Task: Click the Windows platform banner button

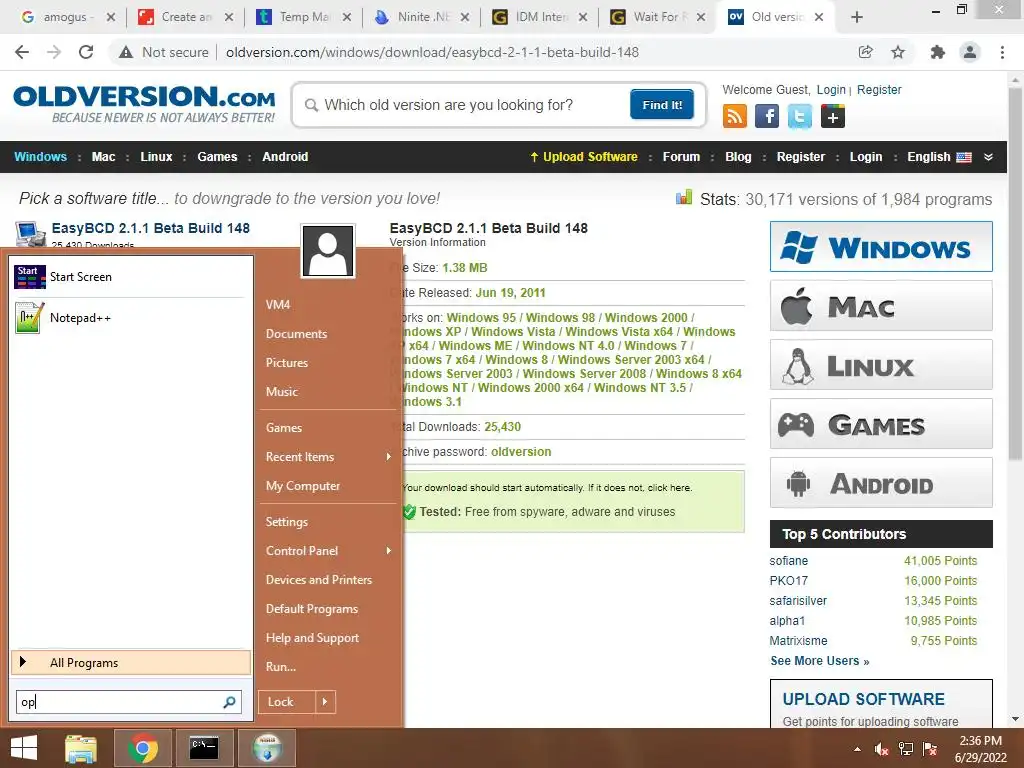Action: point(881,247)
